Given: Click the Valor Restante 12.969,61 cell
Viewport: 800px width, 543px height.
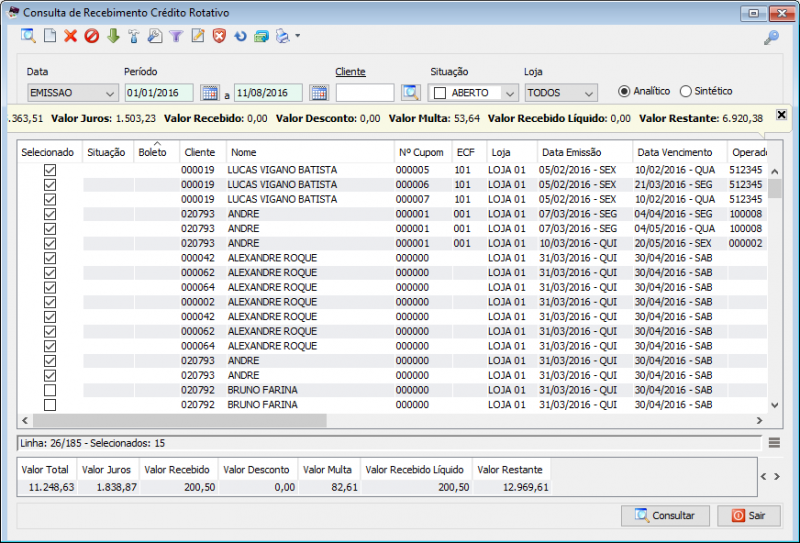Looking at the screenshot, I should click(512, 487).
